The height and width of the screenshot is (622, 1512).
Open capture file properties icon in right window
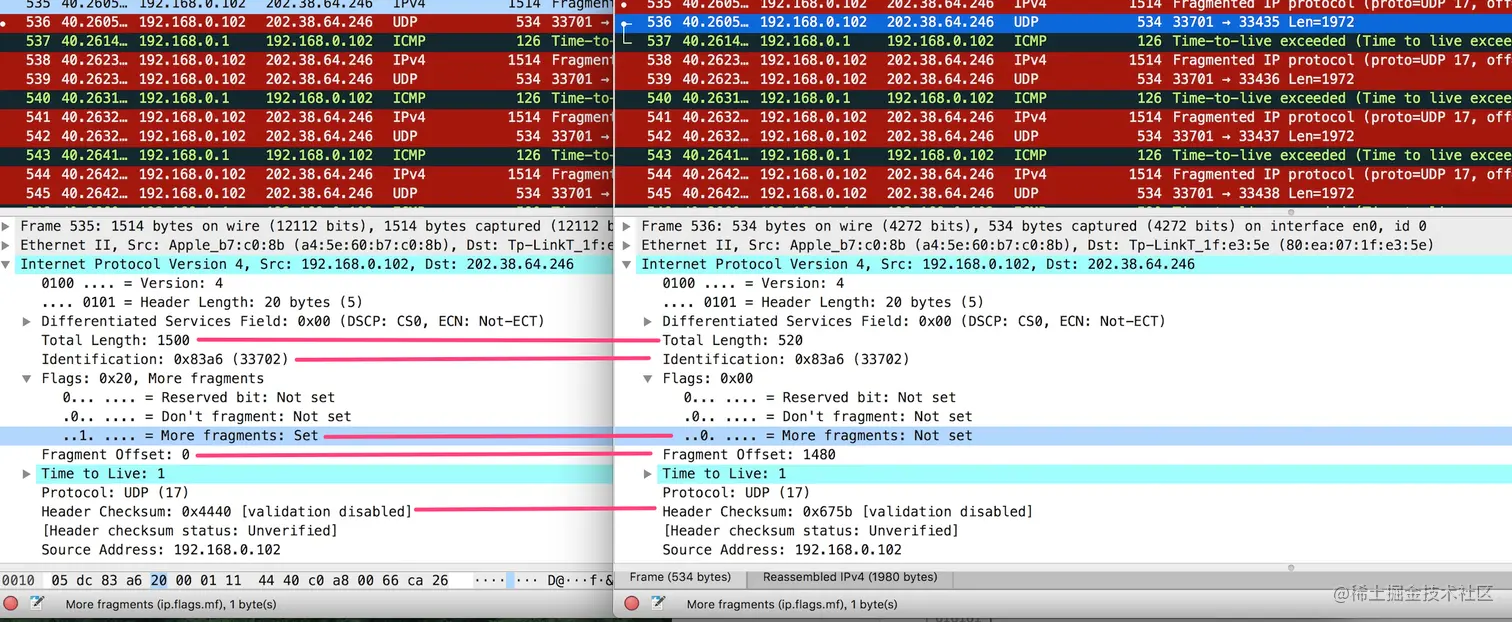(x=658, y=603)
